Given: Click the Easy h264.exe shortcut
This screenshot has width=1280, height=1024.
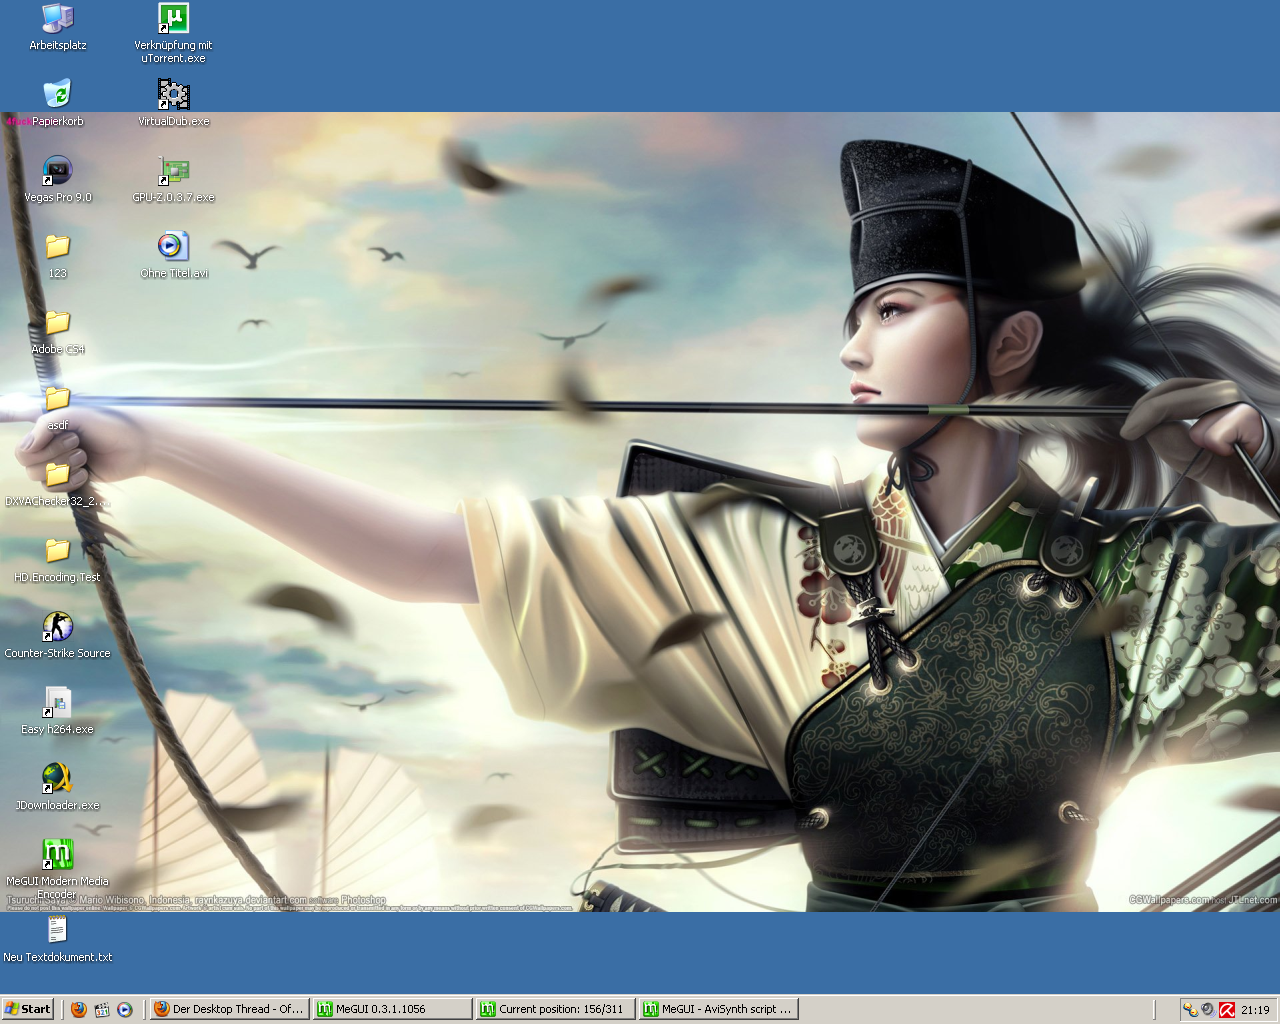Looking at the screenshot, I should click(57, 703).
